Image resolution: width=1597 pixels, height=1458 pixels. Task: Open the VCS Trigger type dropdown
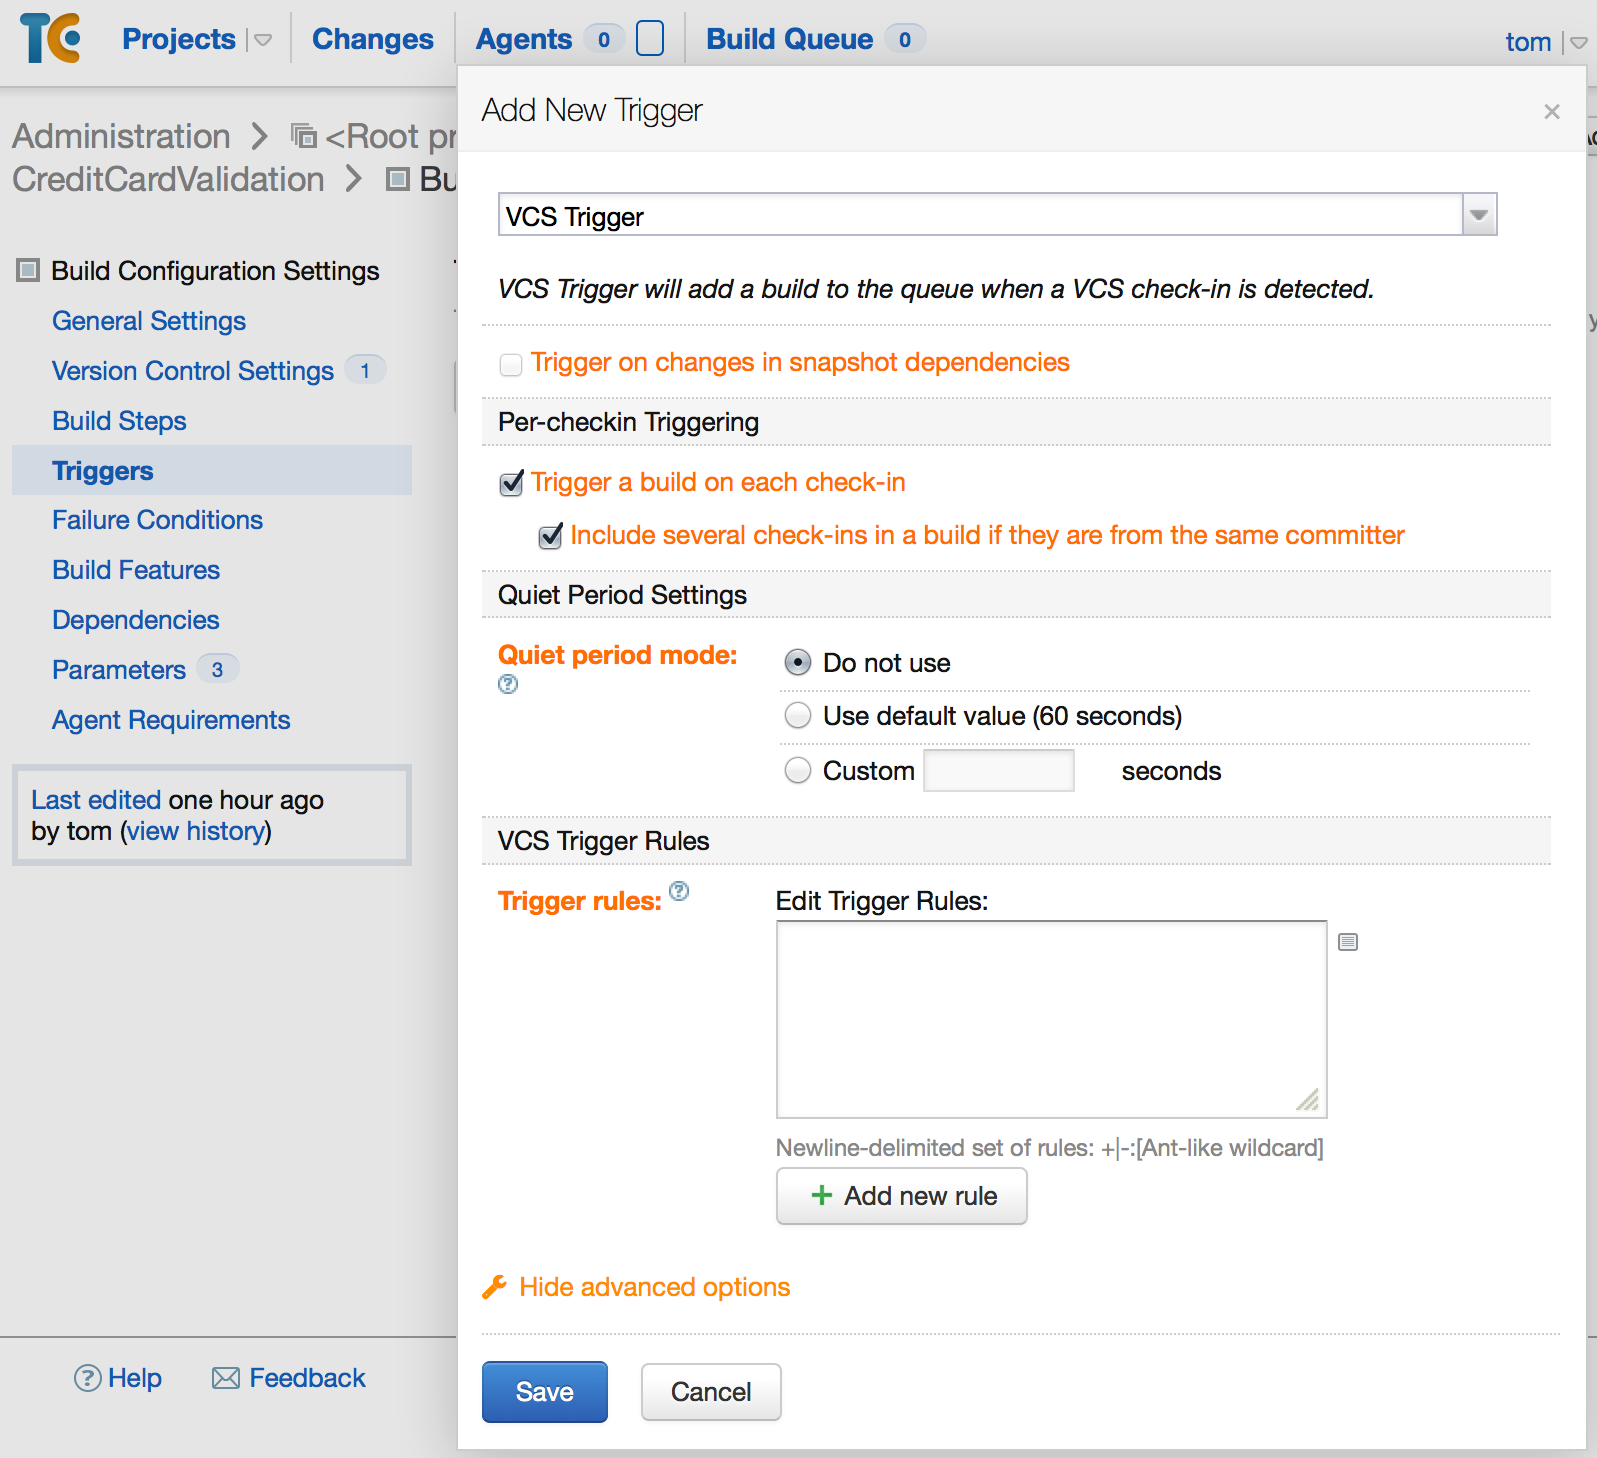click(x=1479, y=215)
